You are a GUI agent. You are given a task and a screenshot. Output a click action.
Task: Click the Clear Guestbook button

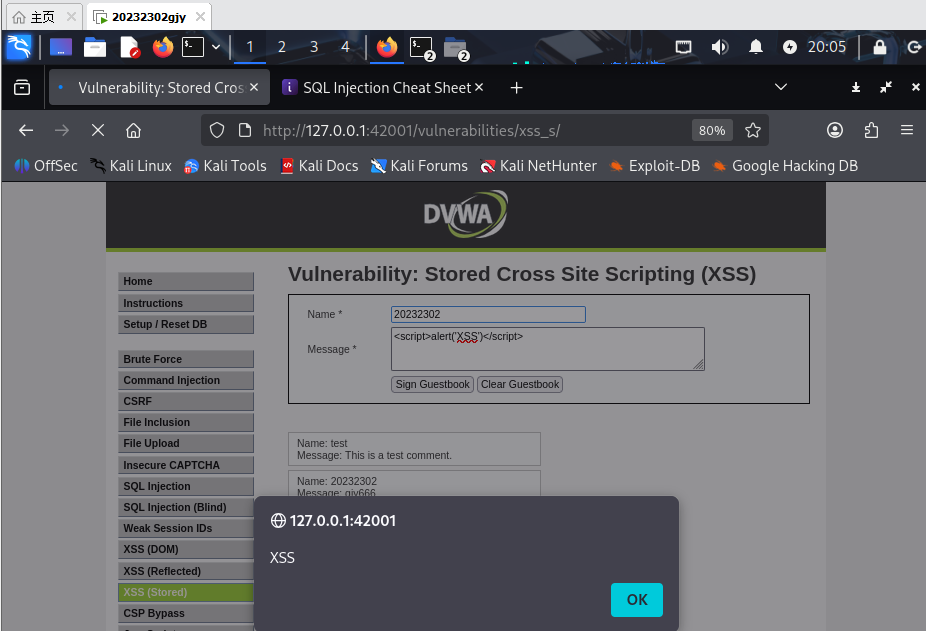pyautogui.click(x=520, y=384)
